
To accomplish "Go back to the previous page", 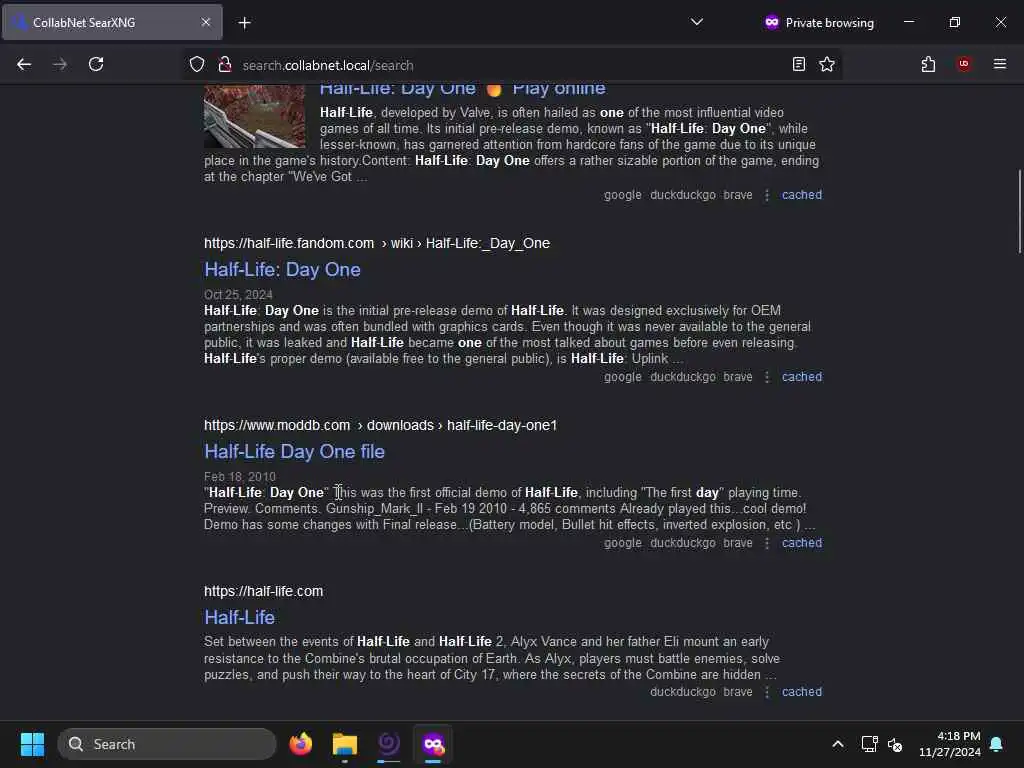I will [x=24, y=64].
